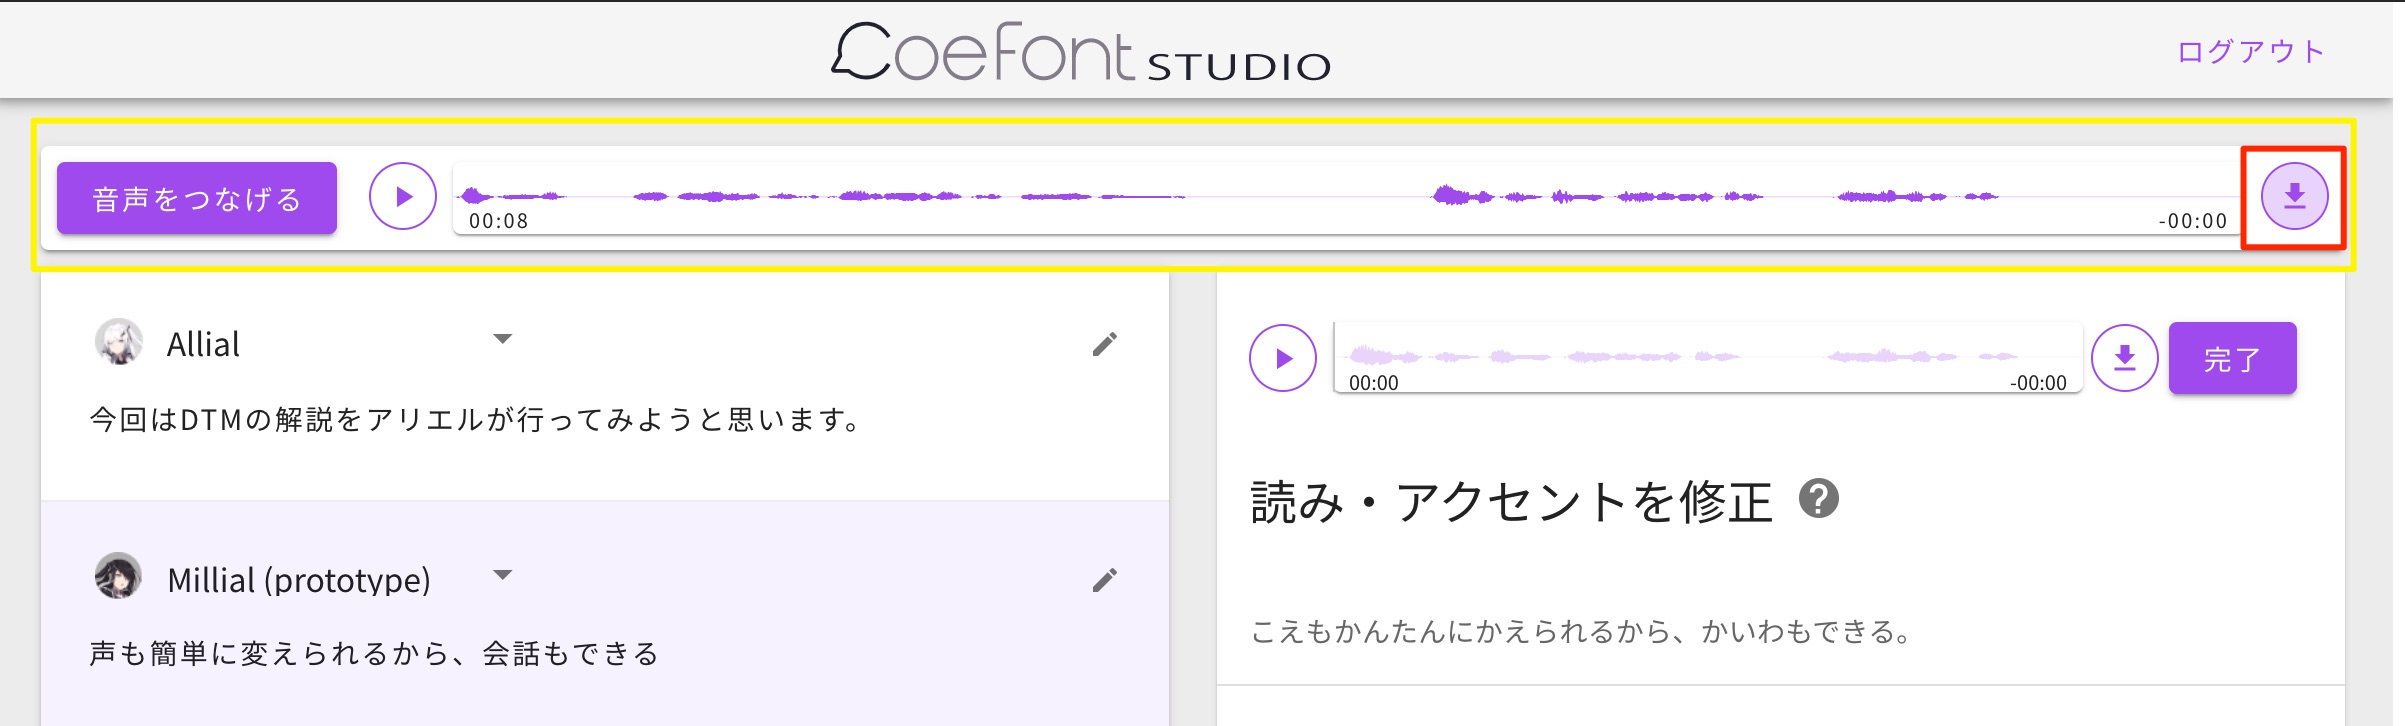Click the Millial (prototype) name label

pyautogui.click(x=299, y=580)
